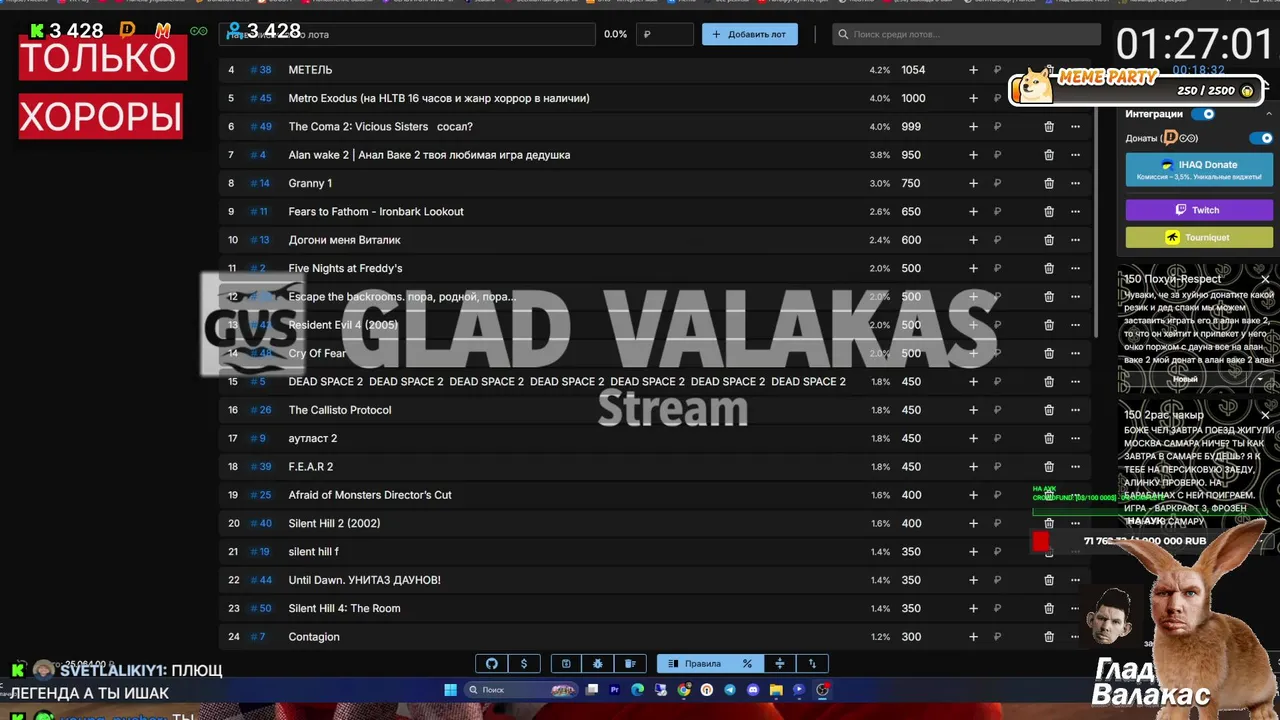Click the Tourniquet integration button
The width and height of the screenshot is (1280, 720).
click(x=1199, y=237)
